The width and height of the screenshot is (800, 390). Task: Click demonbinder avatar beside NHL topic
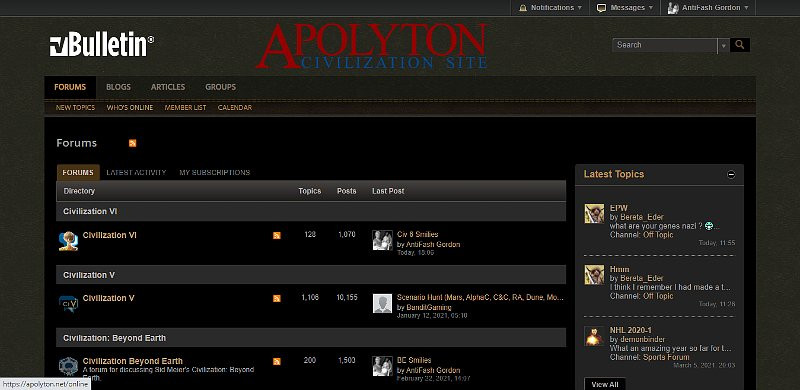594,336
